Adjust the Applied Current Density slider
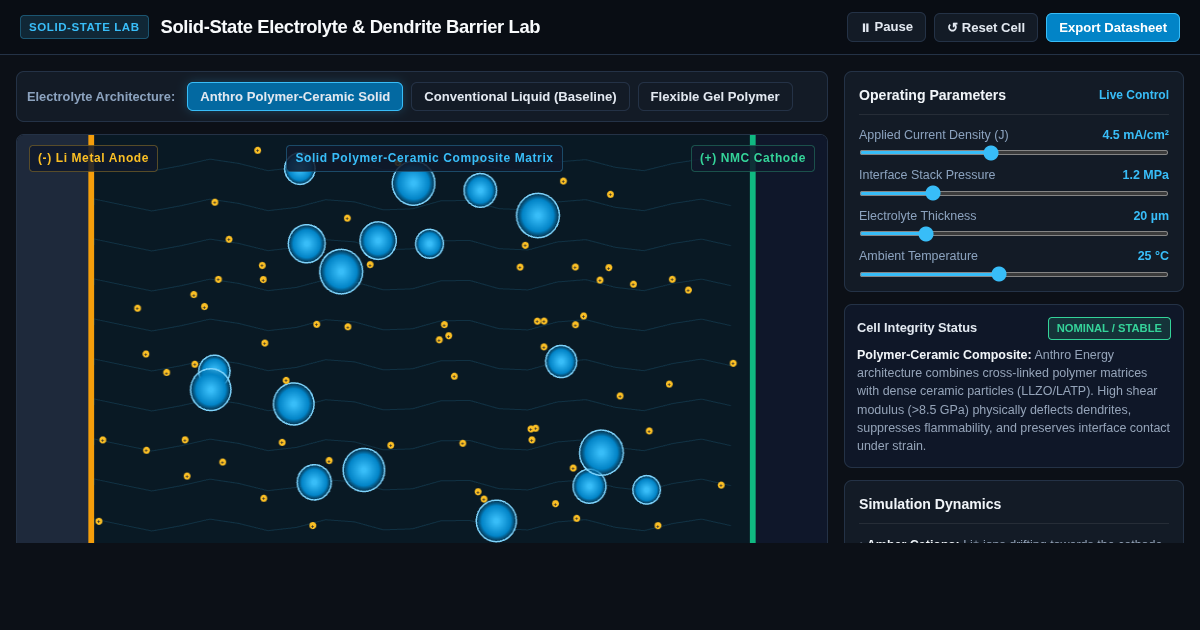 tap(1014, 153)
